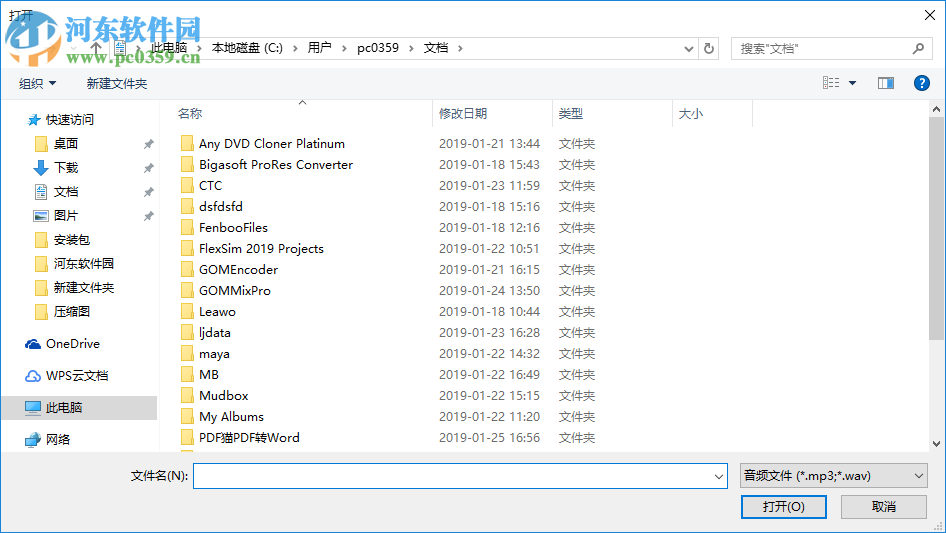The height and width of the screenshot is (533, 946).
Task: Expand the chevron after pc0359 in path
Action: tap(411, 48)
